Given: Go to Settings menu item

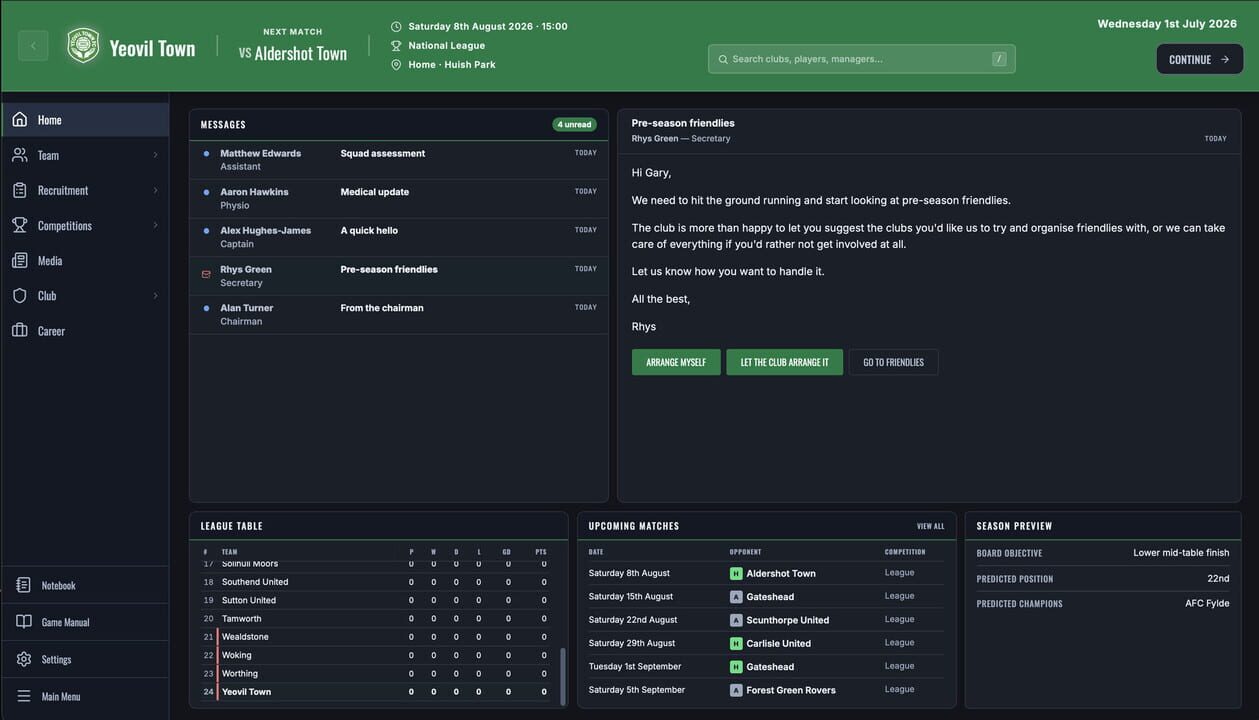Looking at the screenshot, I should tap(85, 659).
